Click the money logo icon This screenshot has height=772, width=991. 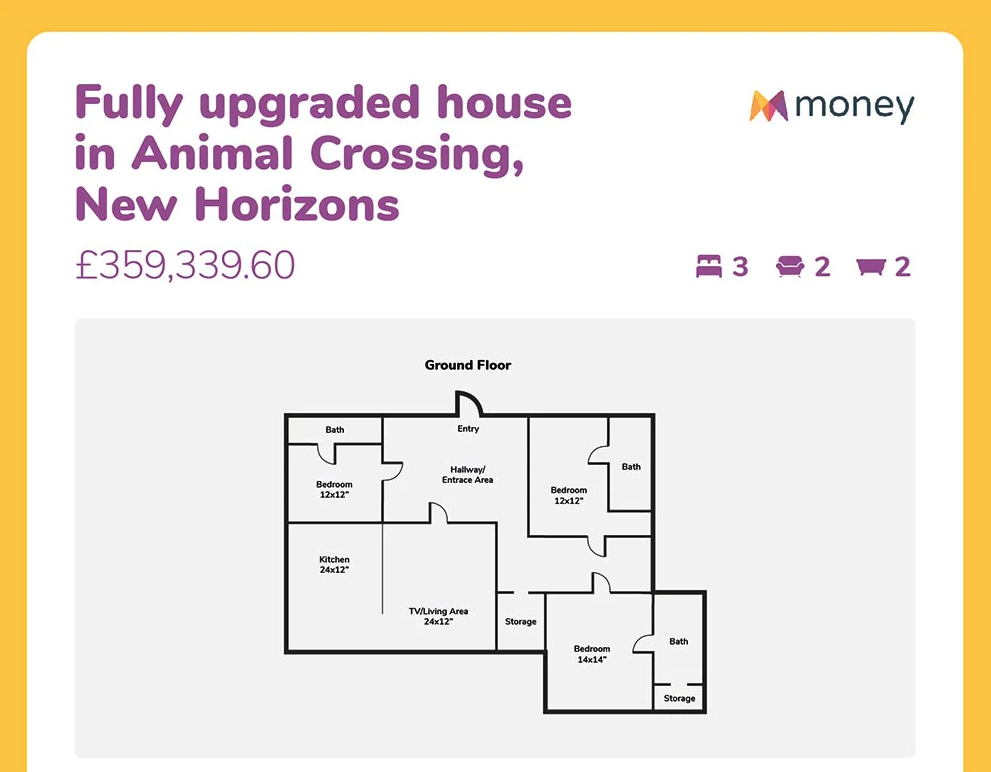pos(768,106)
